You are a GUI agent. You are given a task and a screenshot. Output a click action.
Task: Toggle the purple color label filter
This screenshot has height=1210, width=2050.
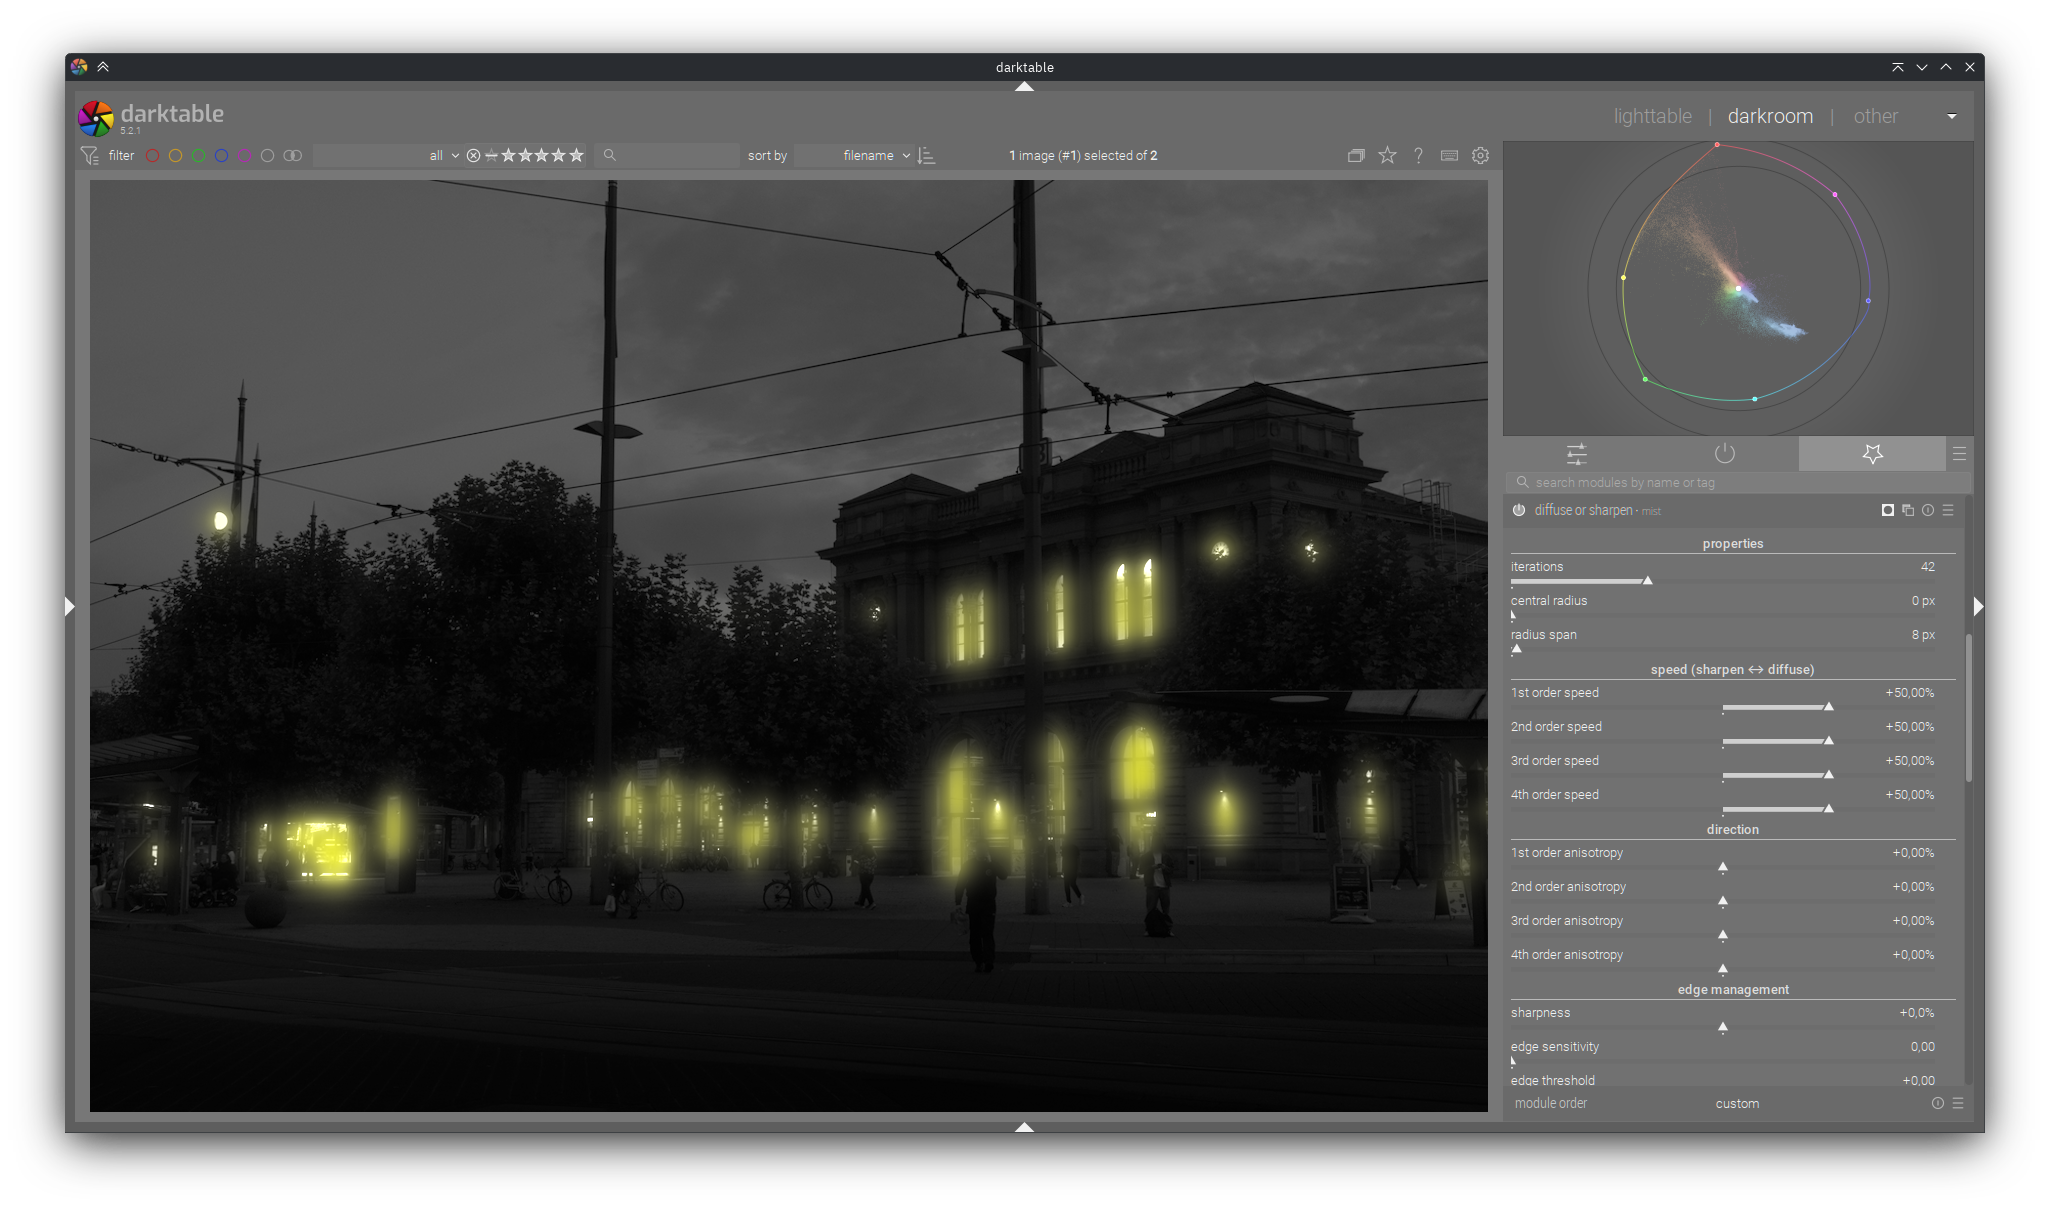[x=244, y=156]
